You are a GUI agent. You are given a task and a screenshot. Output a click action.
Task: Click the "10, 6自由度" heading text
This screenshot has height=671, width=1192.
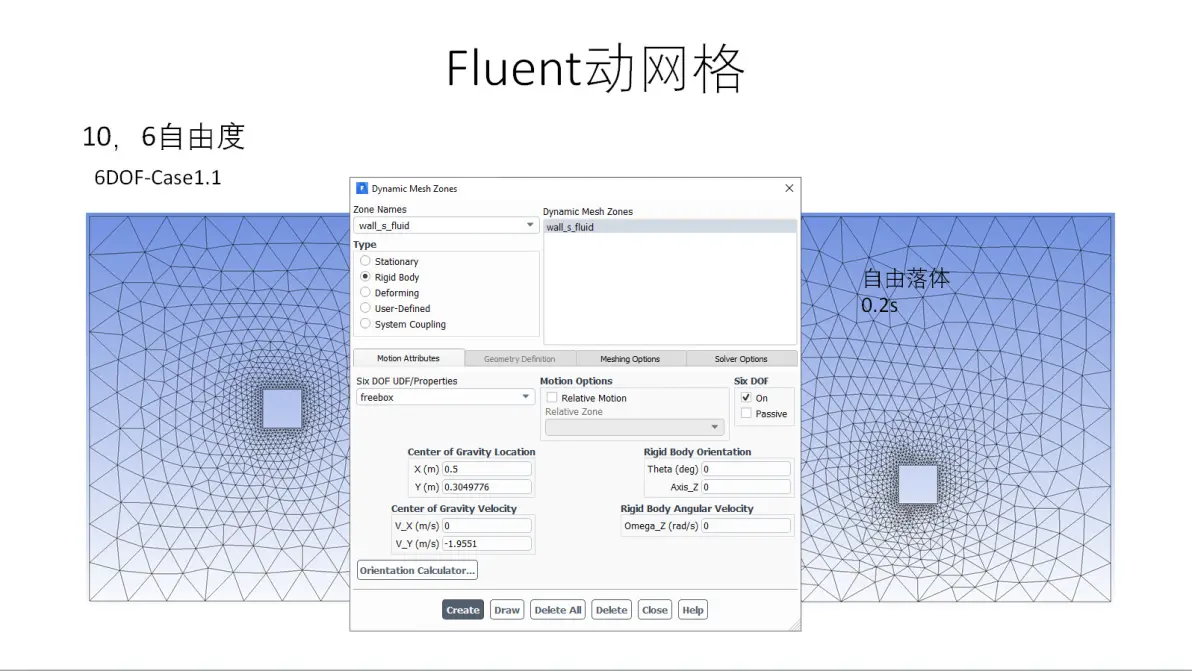pyautogui.click(x=163, y=137)
